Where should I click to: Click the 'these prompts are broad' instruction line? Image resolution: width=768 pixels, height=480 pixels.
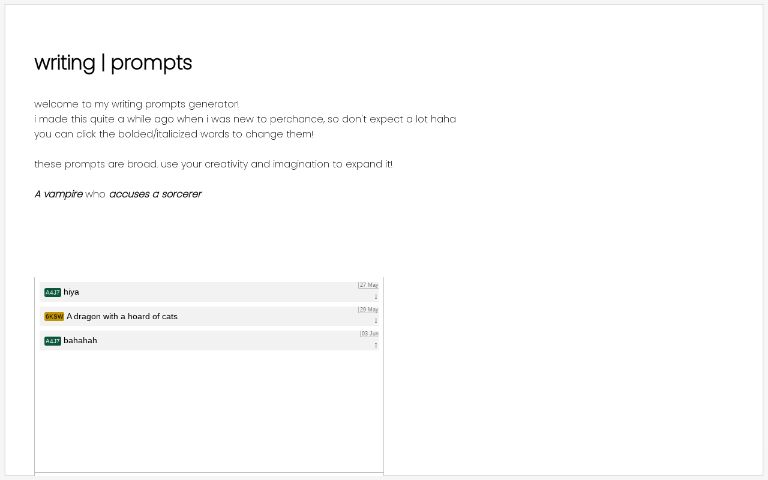tap(213, 164)
